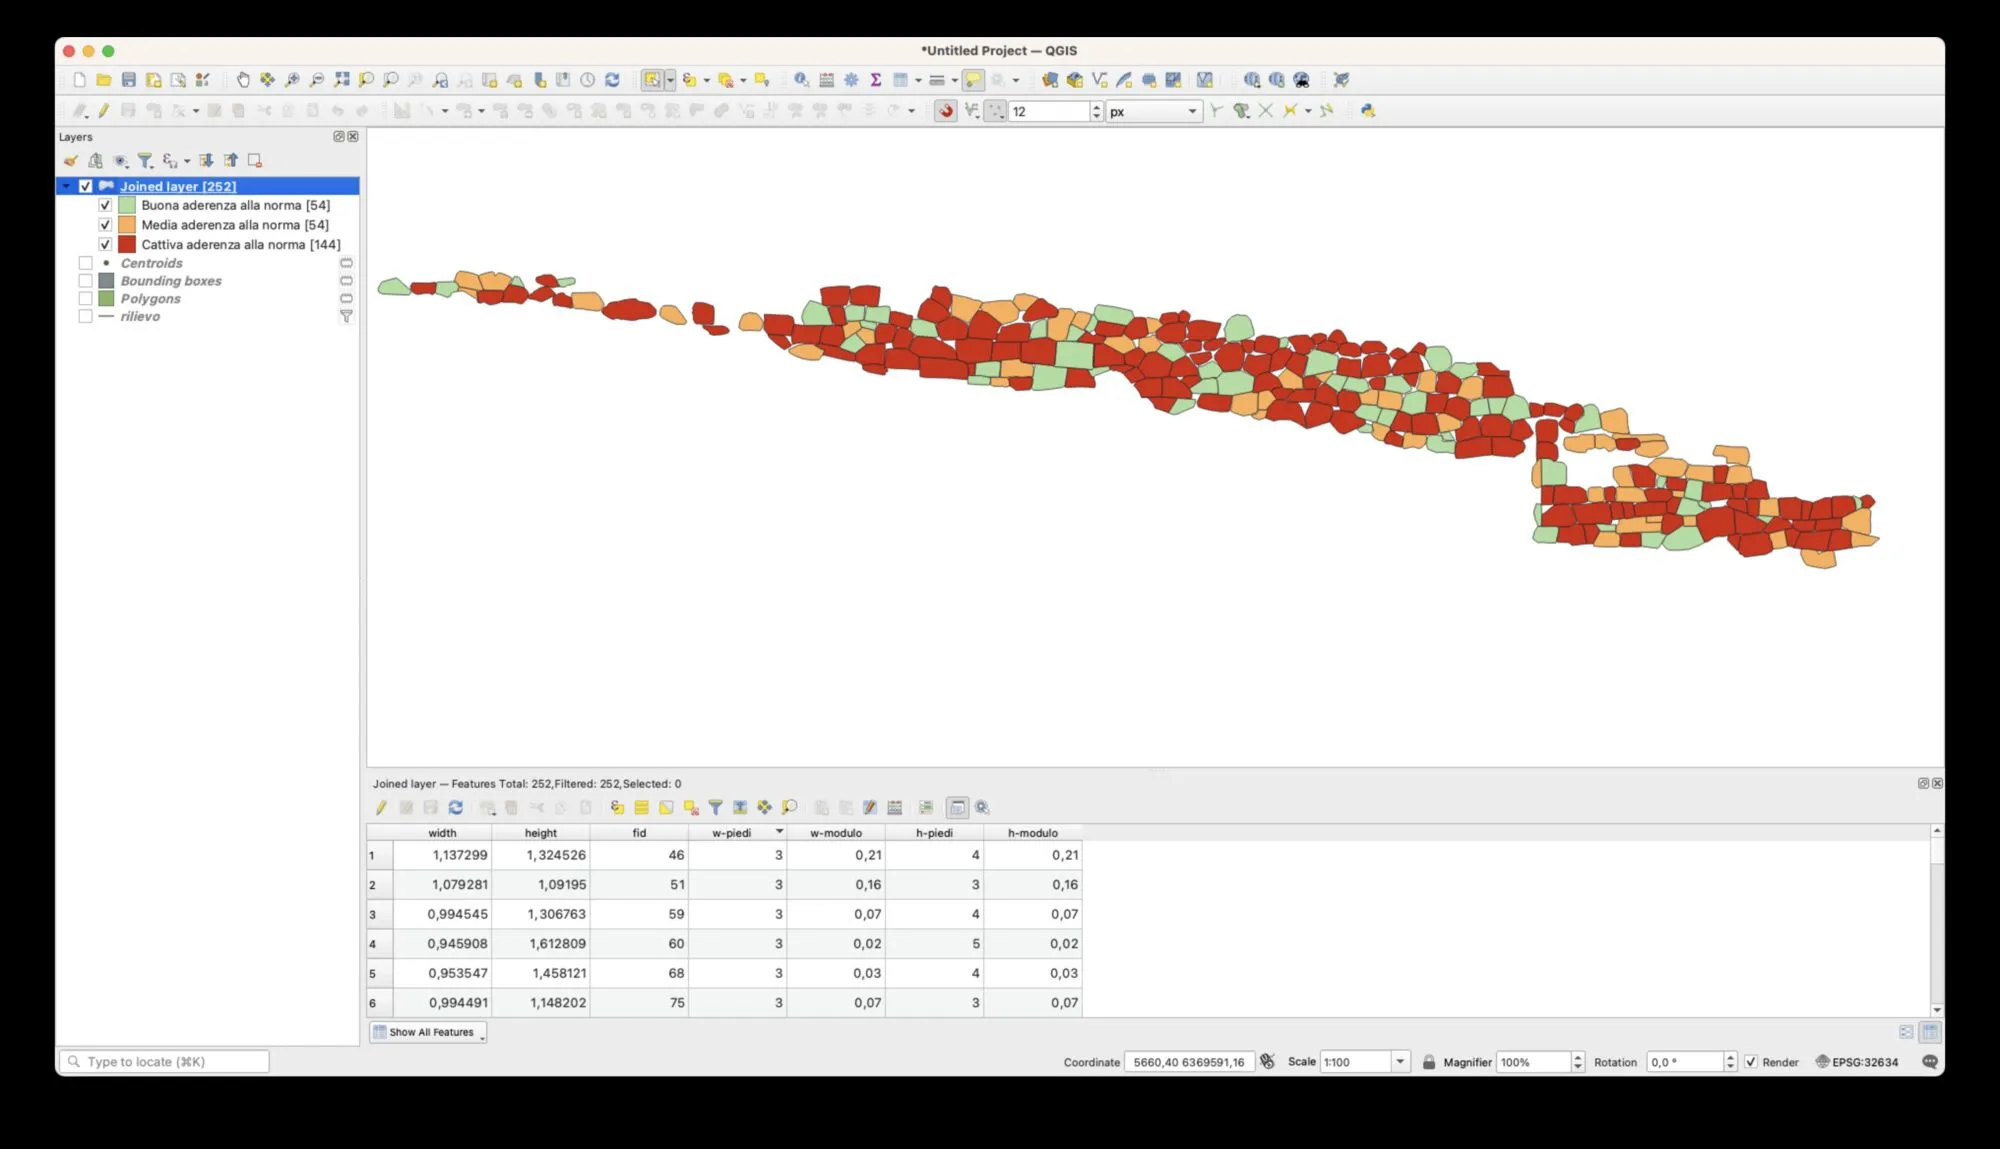Enable the Centroids layer checkbox

(x=86, y=263)
